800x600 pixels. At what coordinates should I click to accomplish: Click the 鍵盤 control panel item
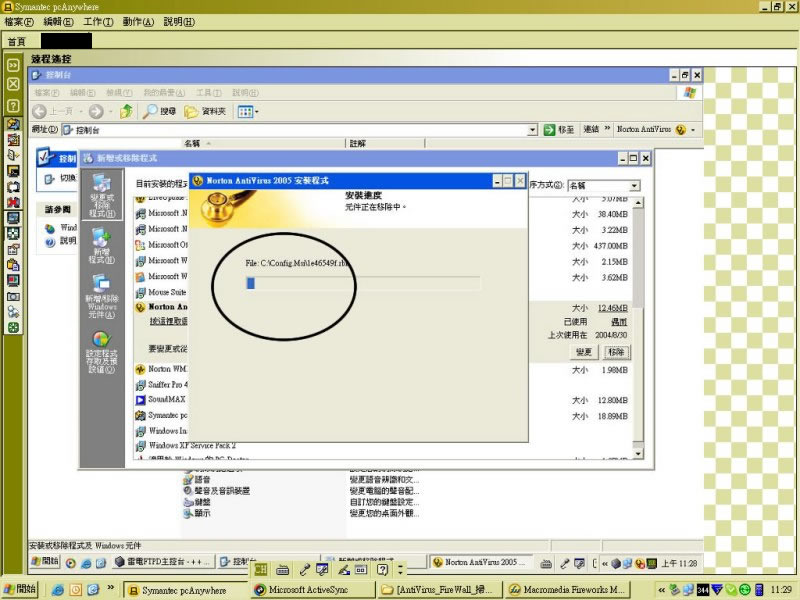197,502
